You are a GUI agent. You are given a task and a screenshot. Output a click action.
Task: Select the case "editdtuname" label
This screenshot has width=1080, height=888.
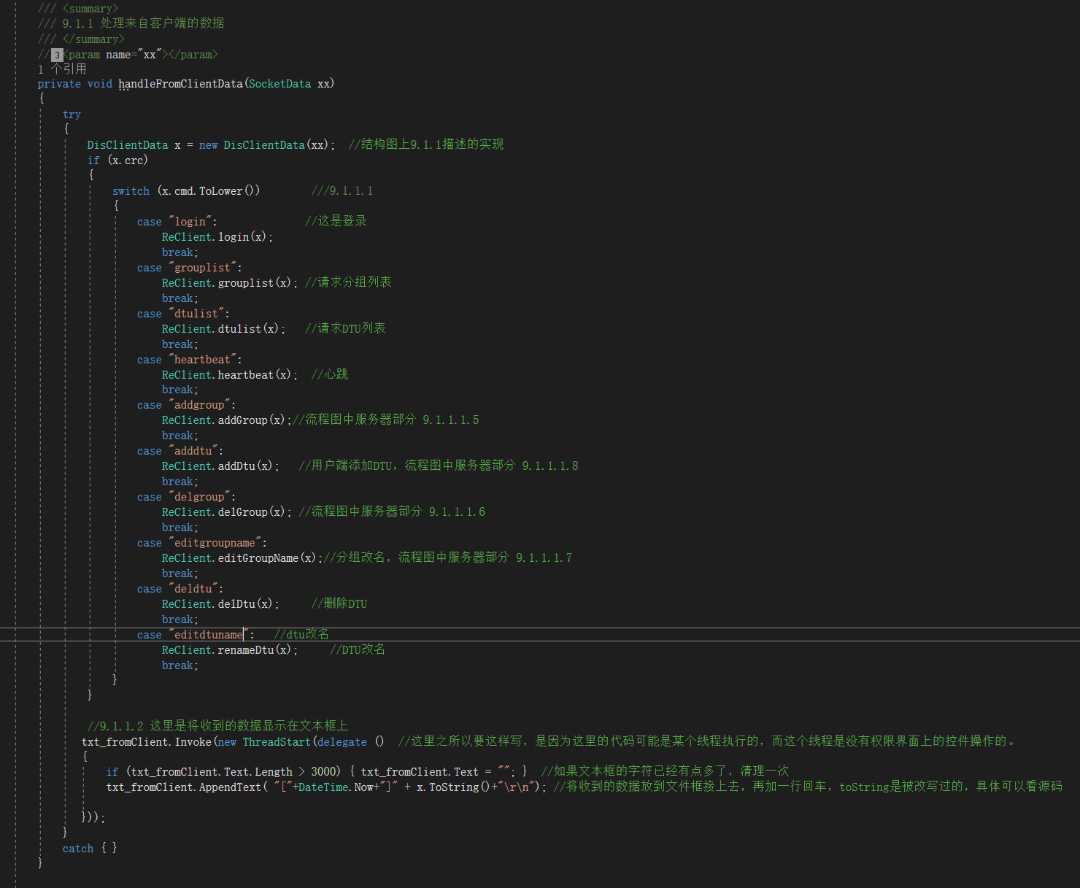click(x=196, y=635)
